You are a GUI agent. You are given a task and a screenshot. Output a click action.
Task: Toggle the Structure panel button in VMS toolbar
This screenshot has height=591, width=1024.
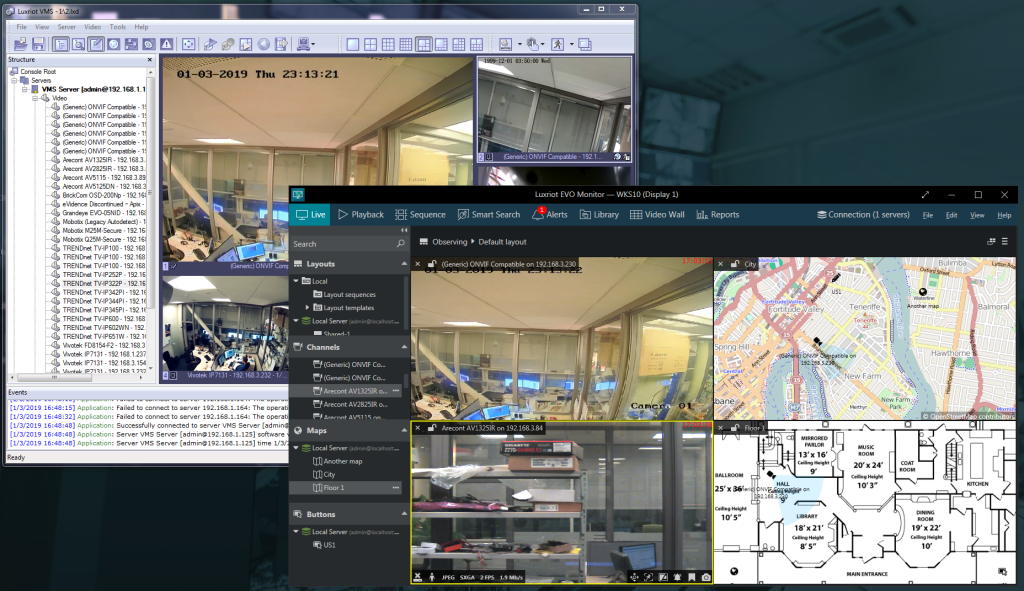(61, 44)
